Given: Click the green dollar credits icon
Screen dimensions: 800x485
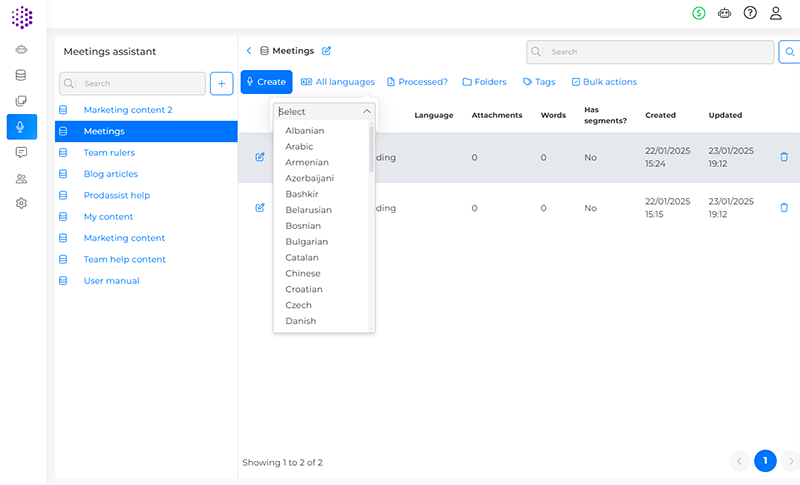Looking at the screenshot, I should (699, 13).
